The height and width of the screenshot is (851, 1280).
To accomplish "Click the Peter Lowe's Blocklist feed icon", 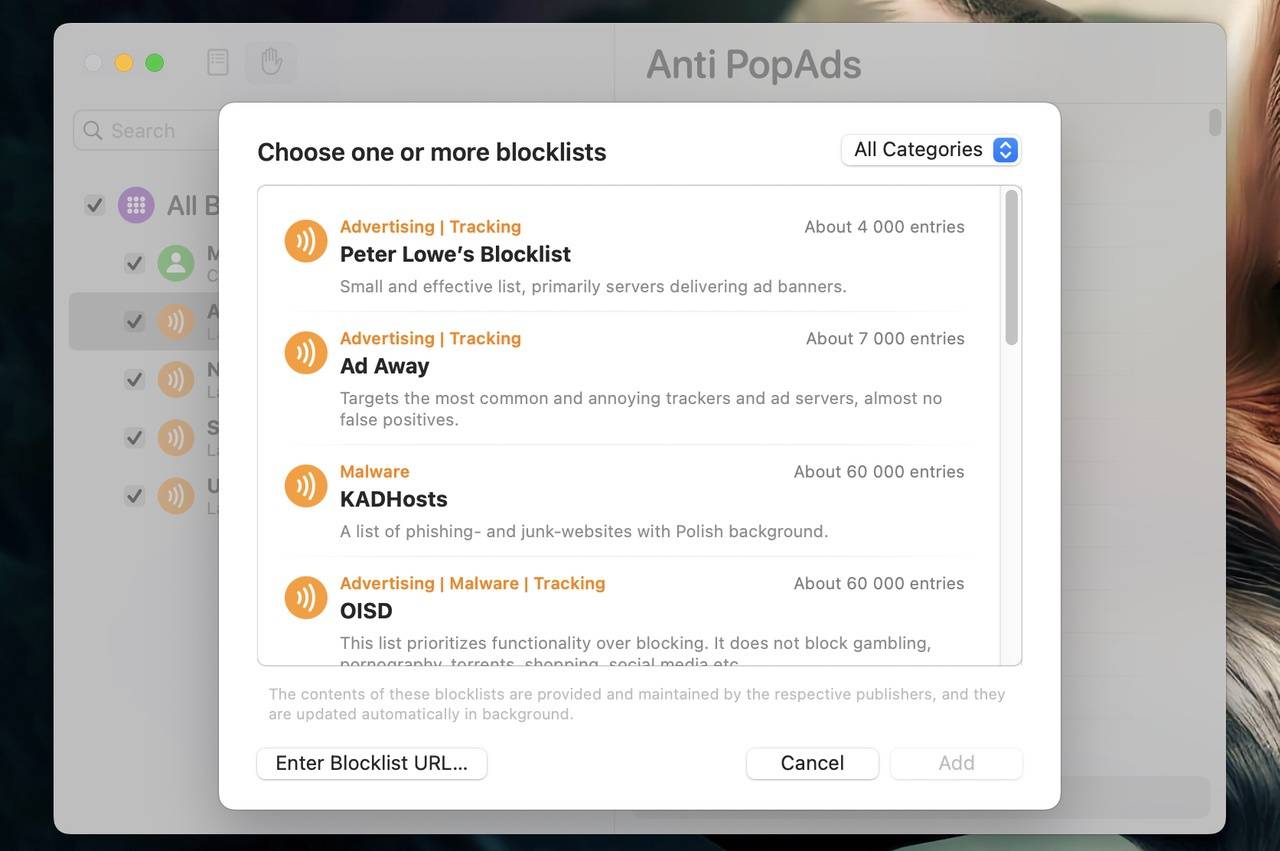I will pyautogui.click(x=306, y=241).
